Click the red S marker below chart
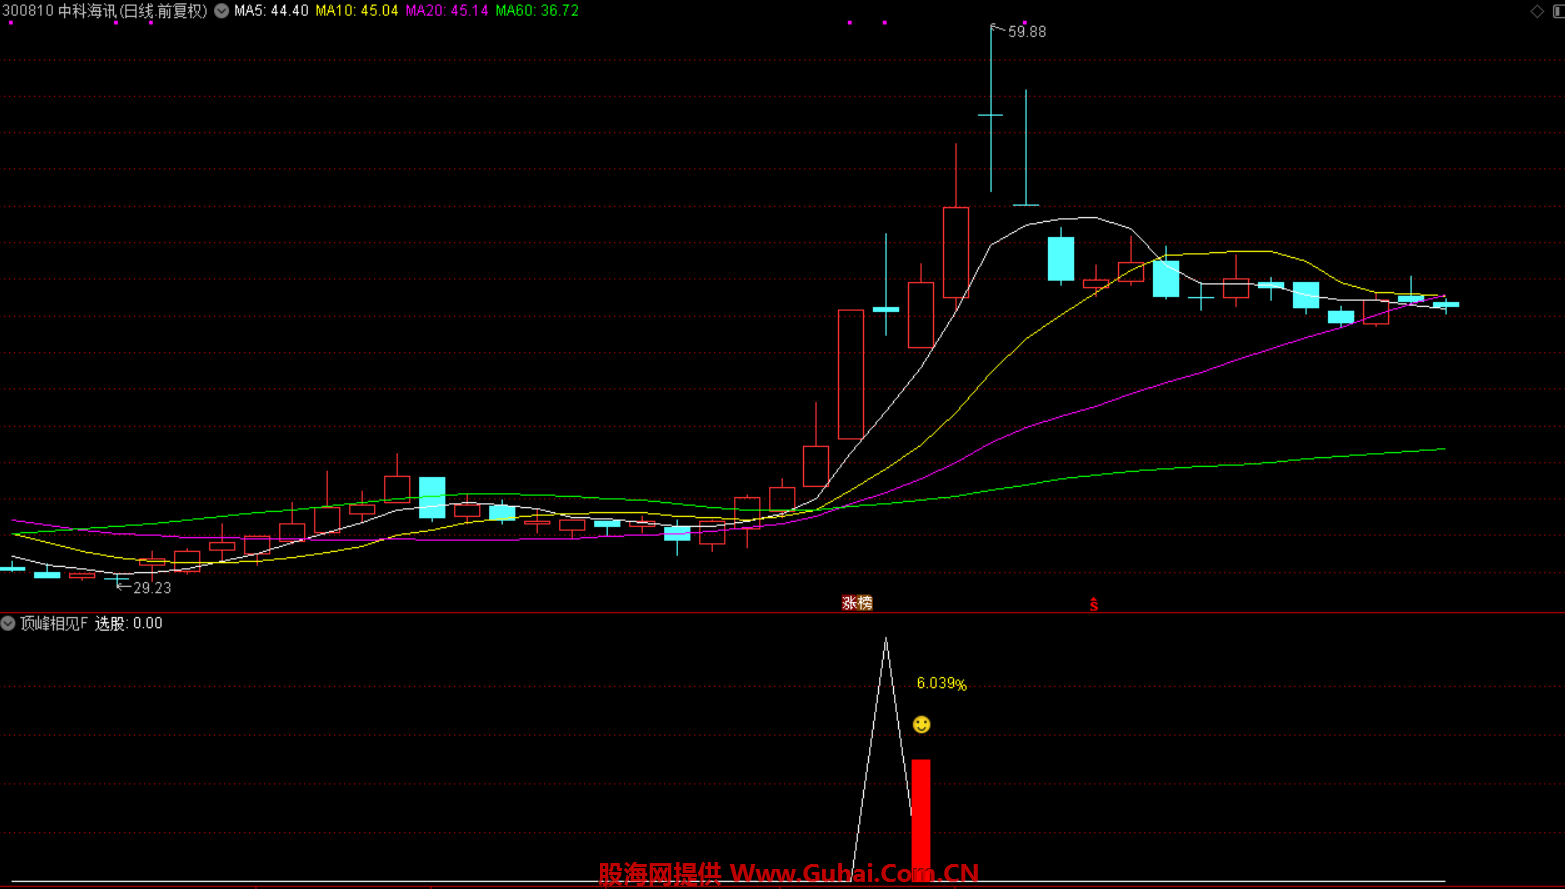1565x889 pixels. 1094,604
